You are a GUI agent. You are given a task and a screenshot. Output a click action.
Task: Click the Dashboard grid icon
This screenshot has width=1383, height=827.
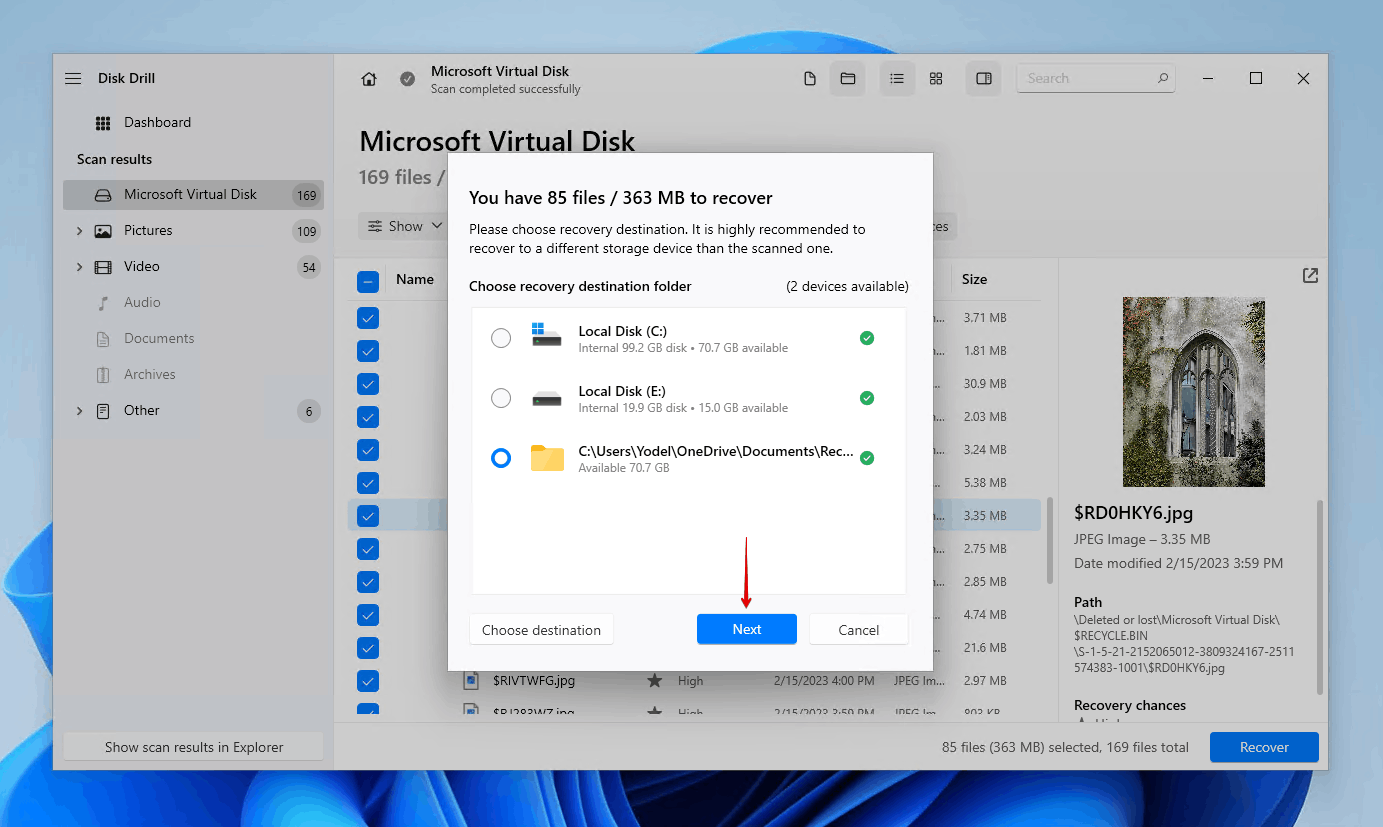coord(103,123)
